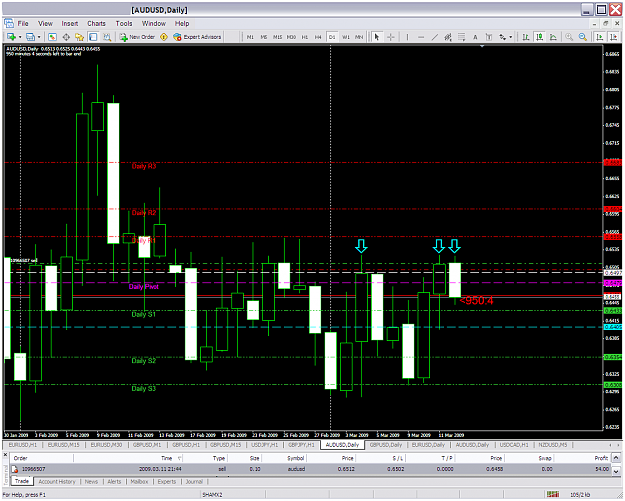
Task: Select the Vertical Line drawing tool
Action: (x=407, y=37)
